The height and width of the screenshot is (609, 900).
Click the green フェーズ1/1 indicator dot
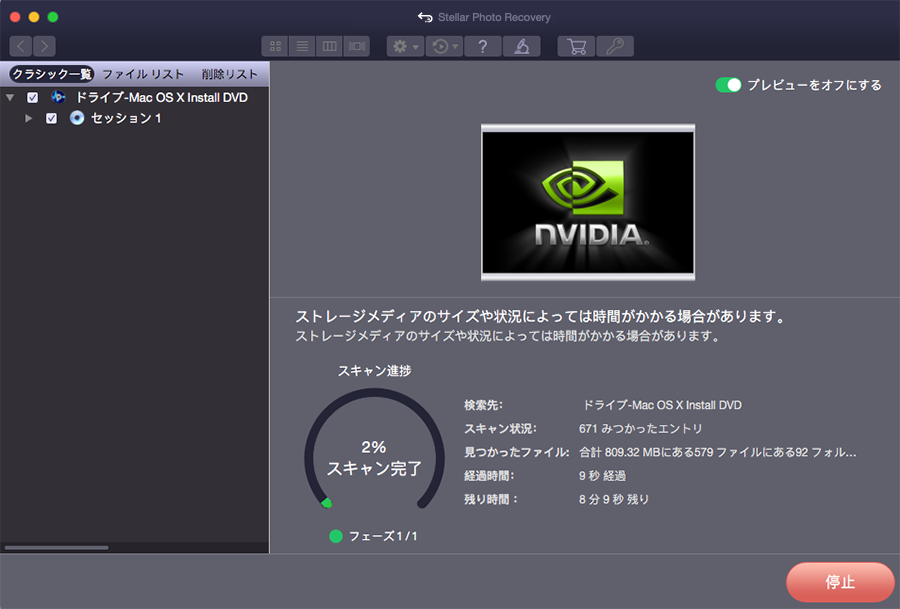pos(336,536)
